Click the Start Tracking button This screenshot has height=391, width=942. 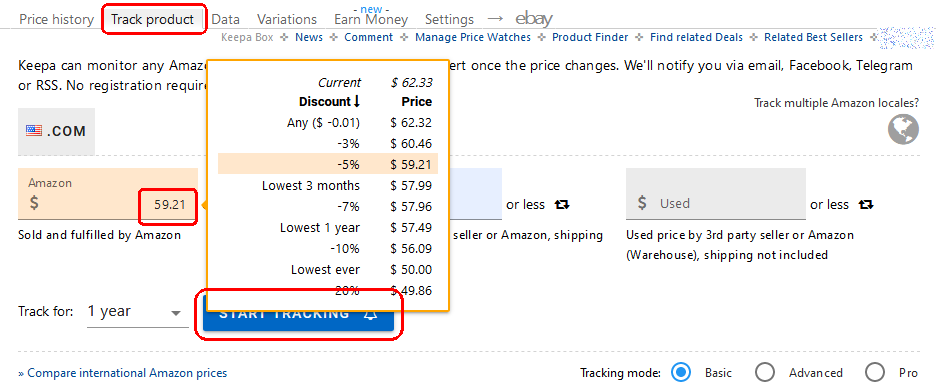[298, 314]
